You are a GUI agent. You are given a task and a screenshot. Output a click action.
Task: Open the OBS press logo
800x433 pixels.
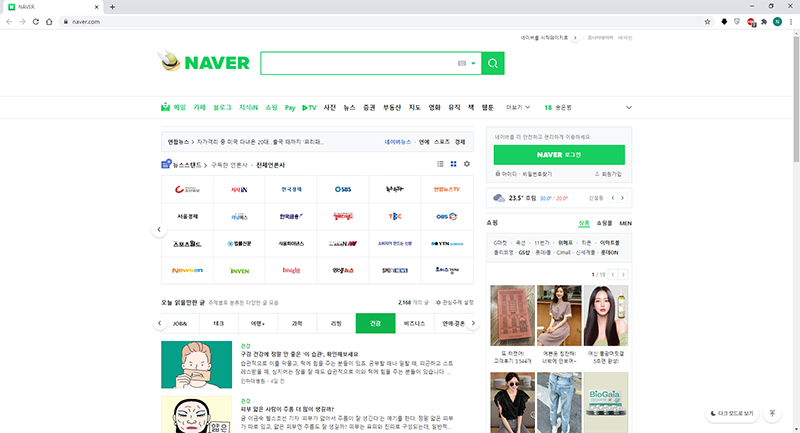(x=446, y=216)
